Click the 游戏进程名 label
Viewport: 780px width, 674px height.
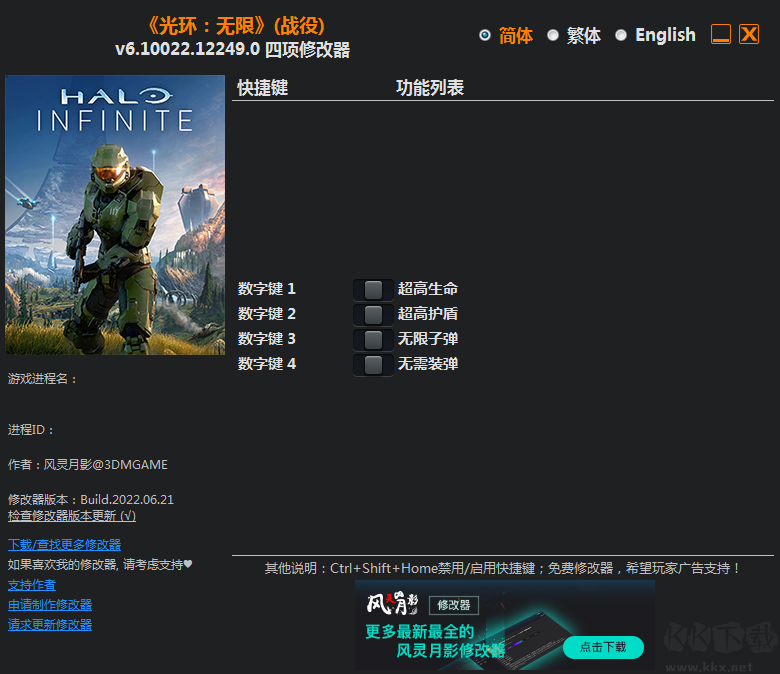coord(43,379)
